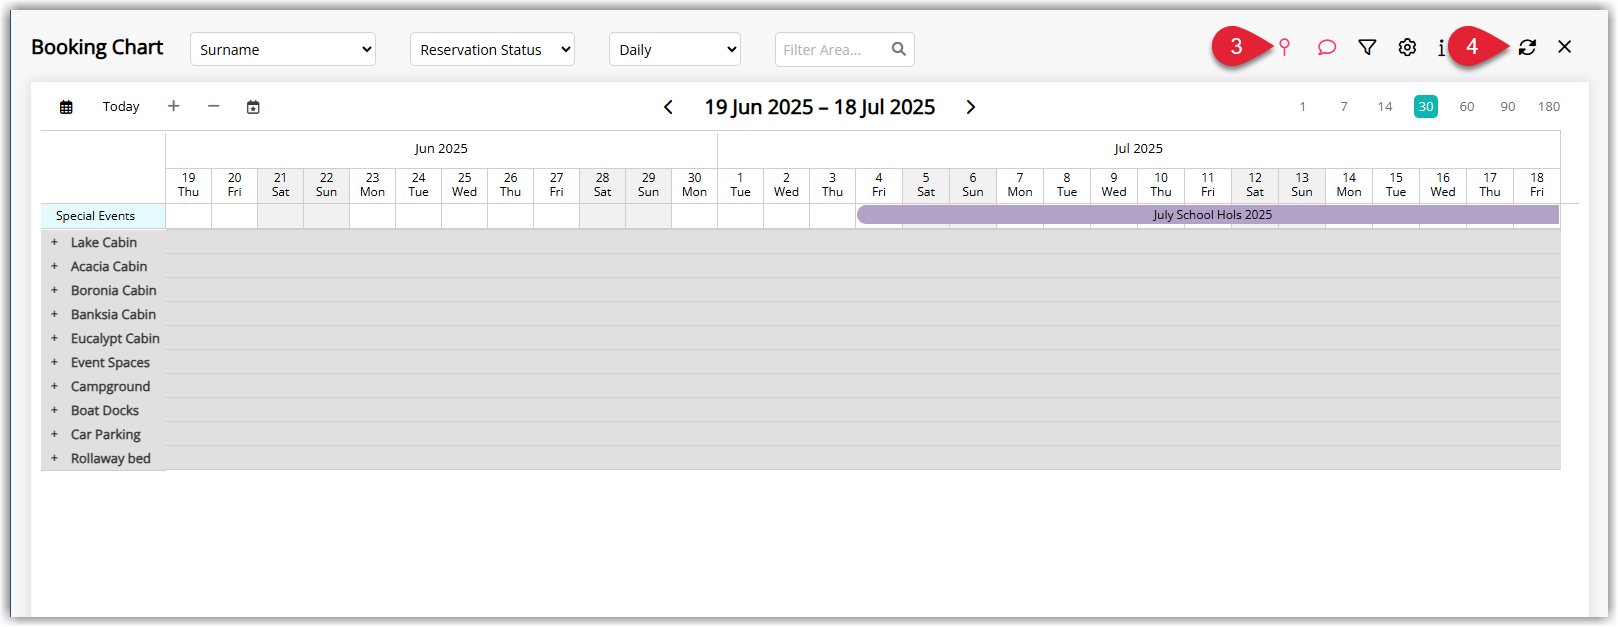
Task: Click the 19 Thu date column header
Action: (188, 185)
